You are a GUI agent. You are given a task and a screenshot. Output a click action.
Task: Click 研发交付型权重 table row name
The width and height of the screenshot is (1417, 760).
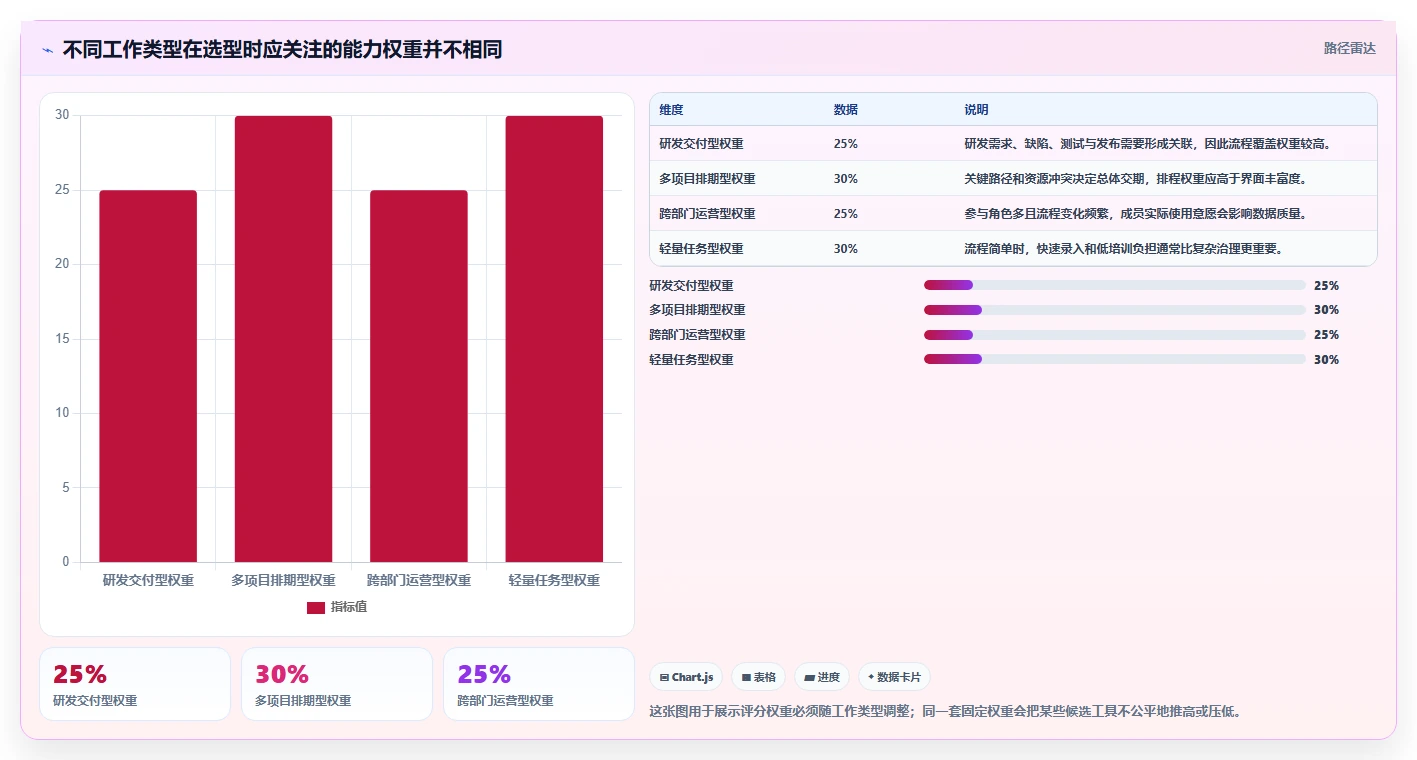(x=701, y=144)
